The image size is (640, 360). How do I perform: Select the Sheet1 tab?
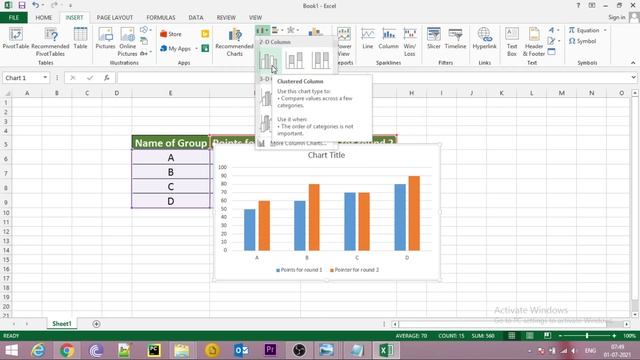[62, 324]
